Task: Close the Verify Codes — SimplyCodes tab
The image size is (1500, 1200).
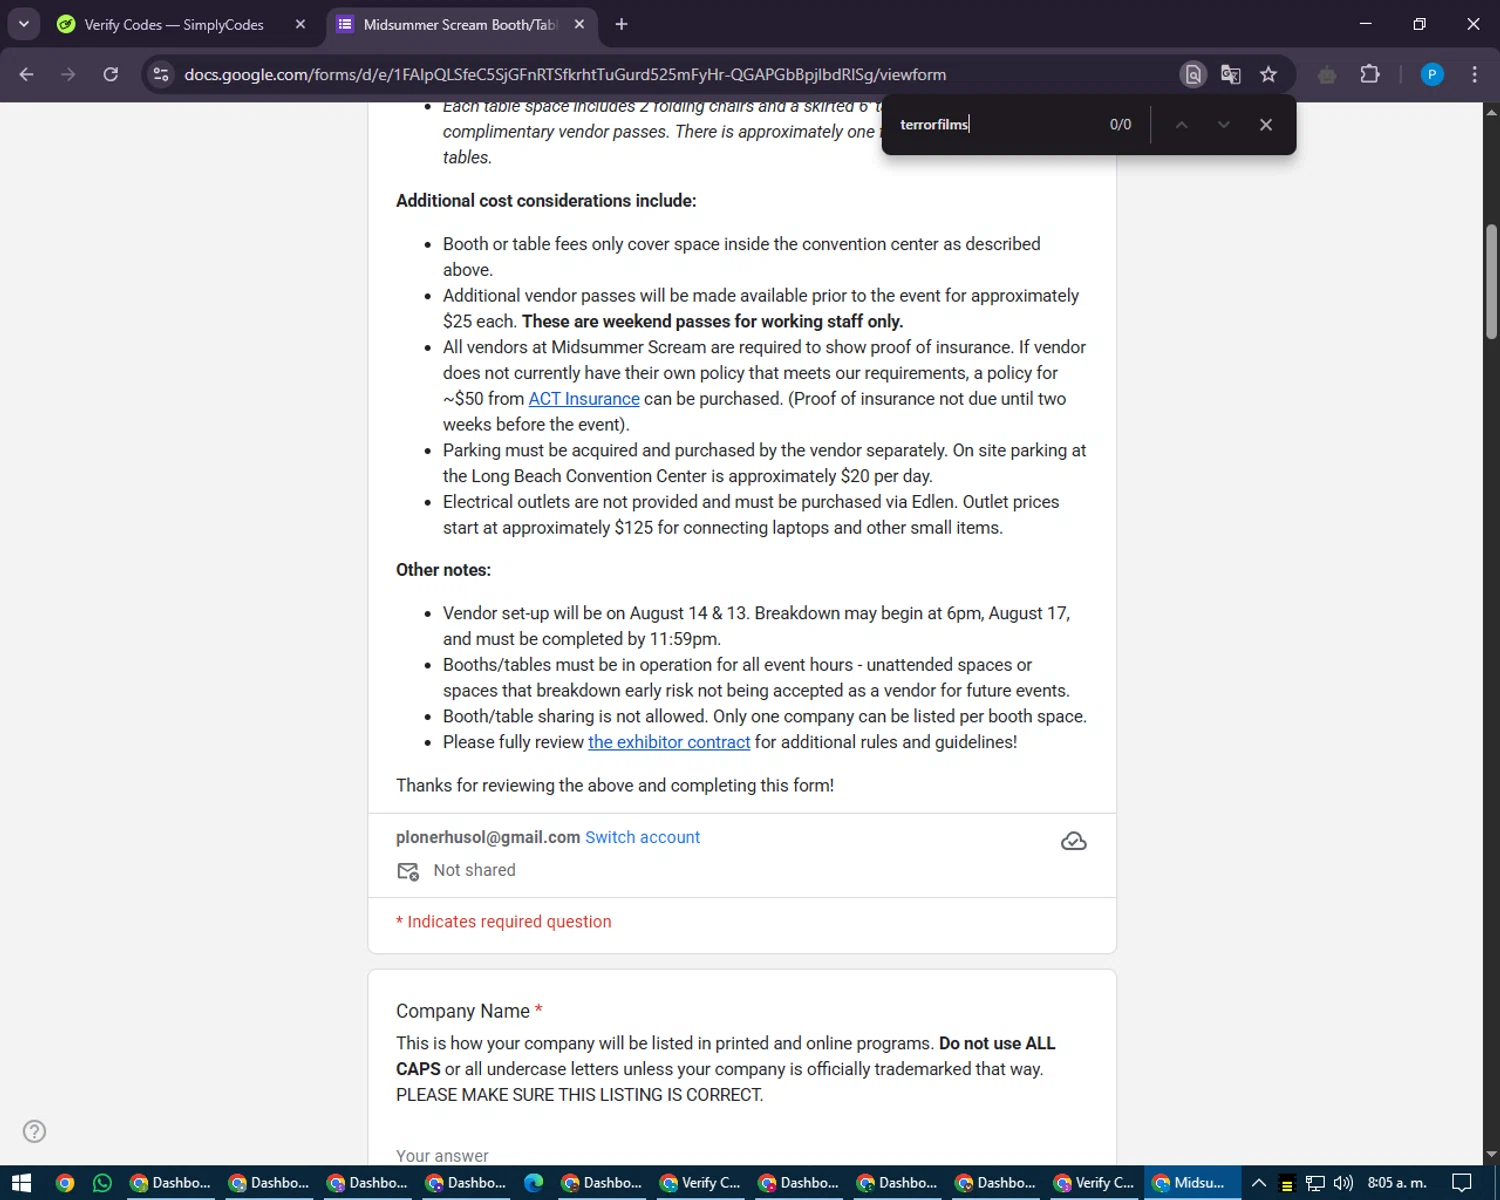Action: [300, 24]
